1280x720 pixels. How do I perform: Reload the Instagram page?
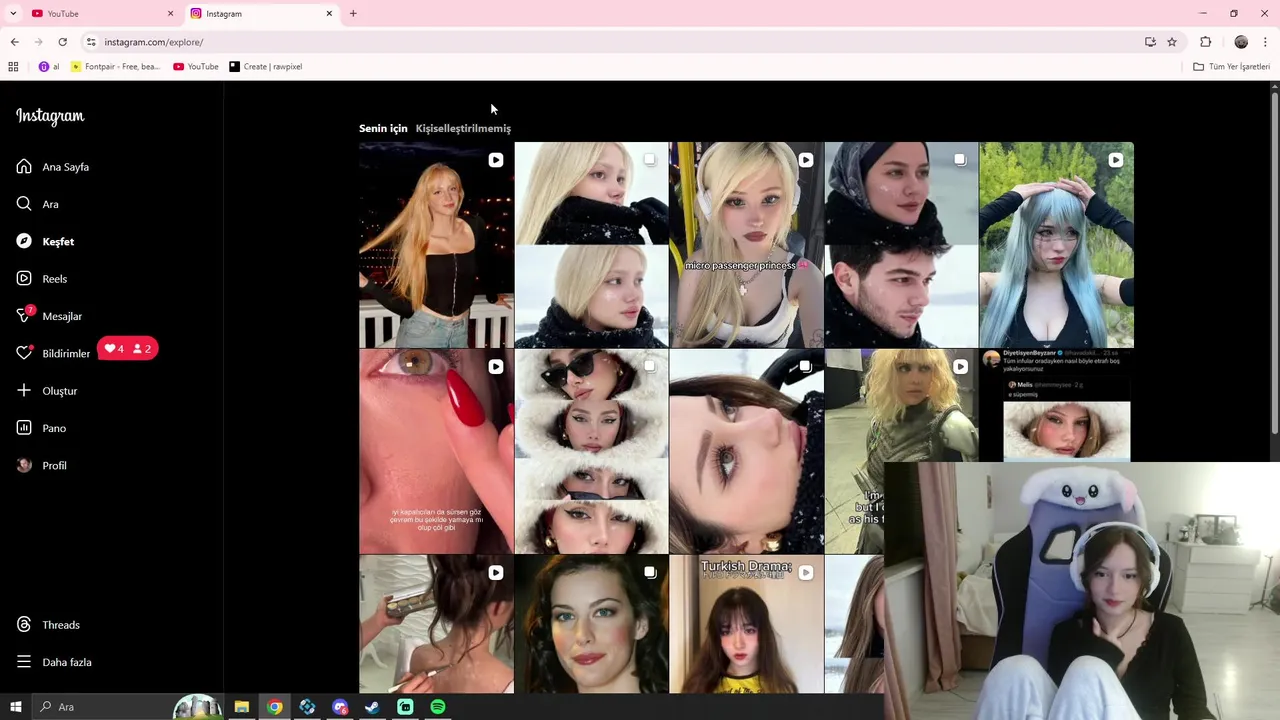tap(62, 42)
